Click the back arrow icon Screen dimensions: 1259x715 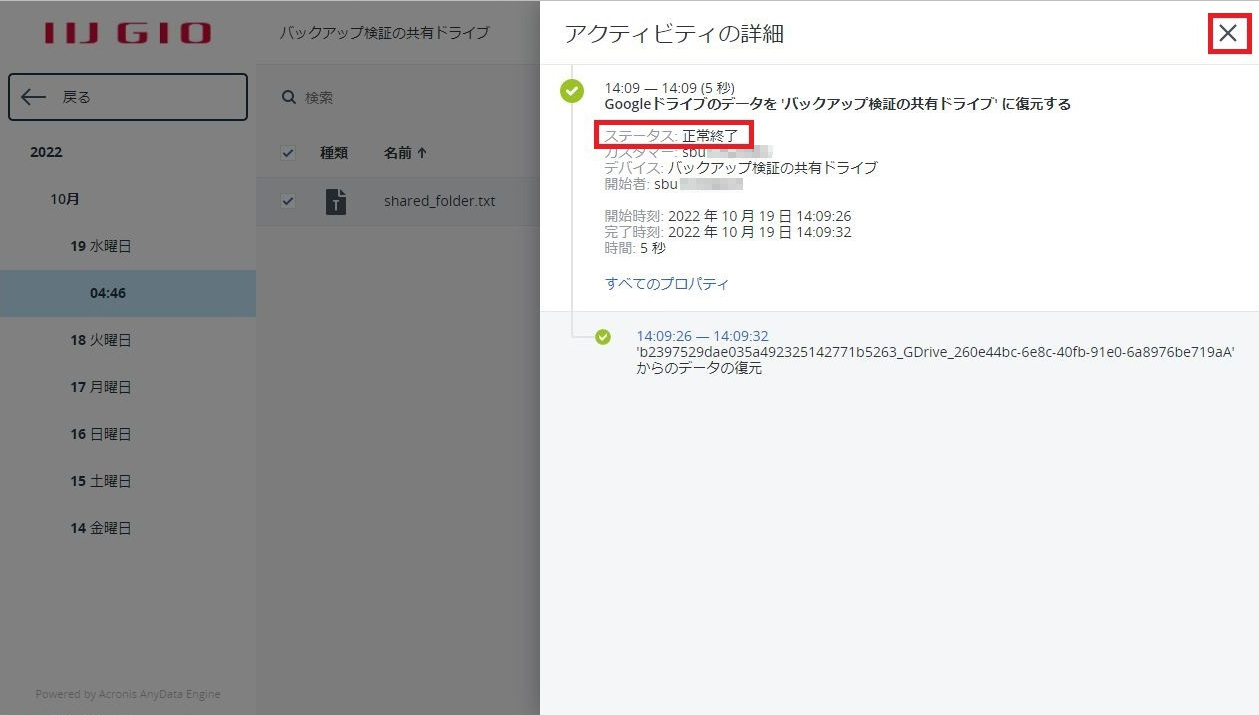33,97
